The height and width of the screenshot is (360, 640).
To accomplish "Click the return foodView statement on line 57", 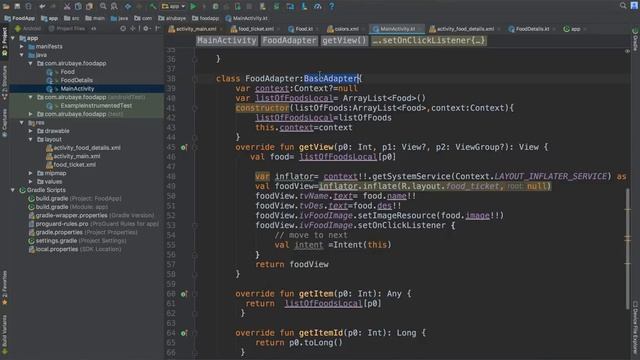I will pos(292,264).
